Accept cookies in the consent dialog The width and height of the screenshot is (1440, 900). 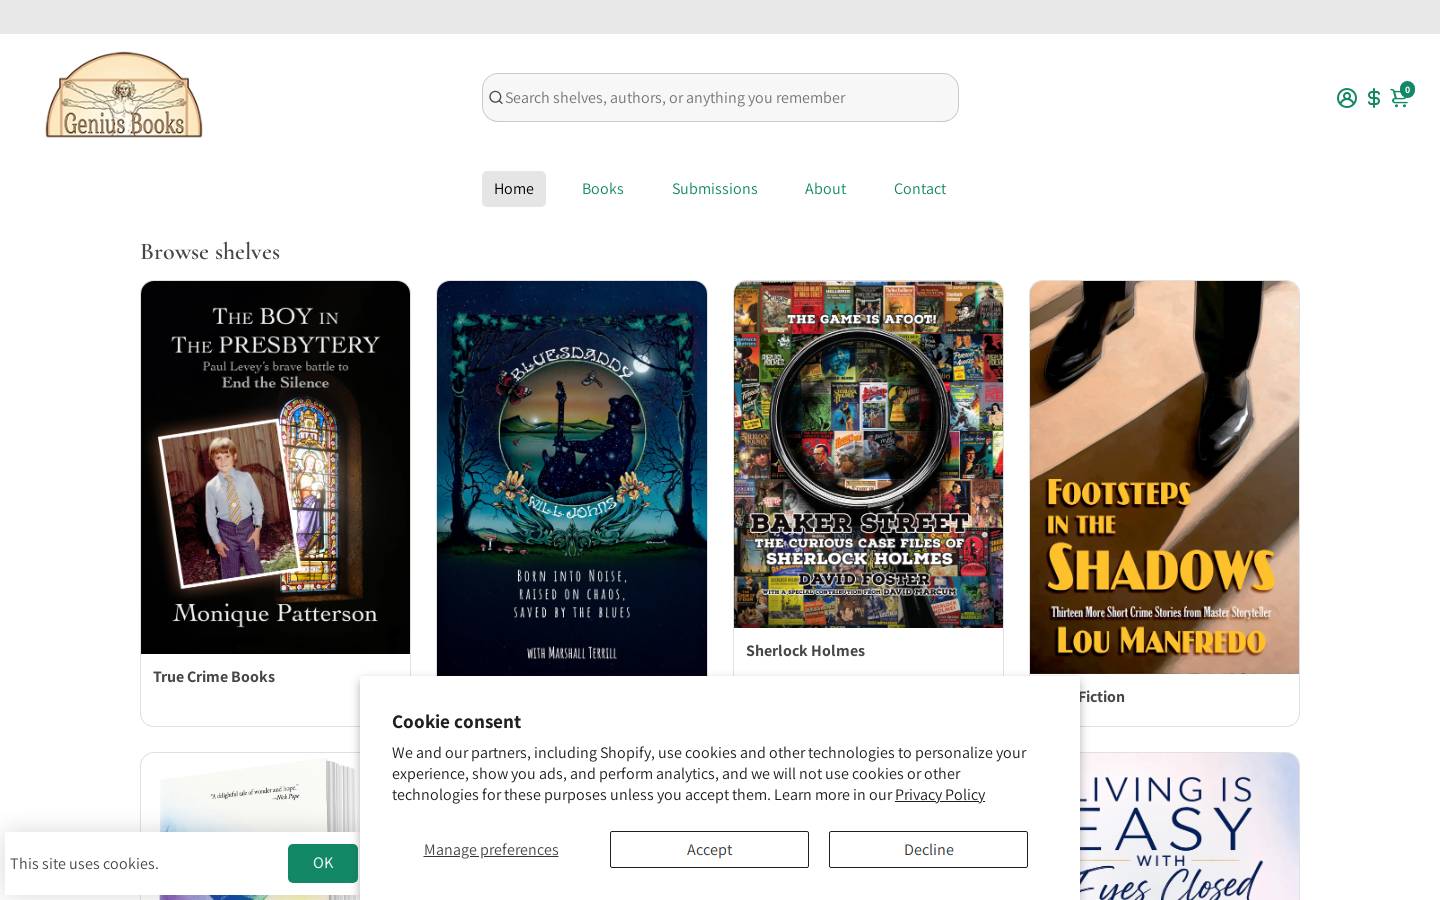(x=709, y=850)
